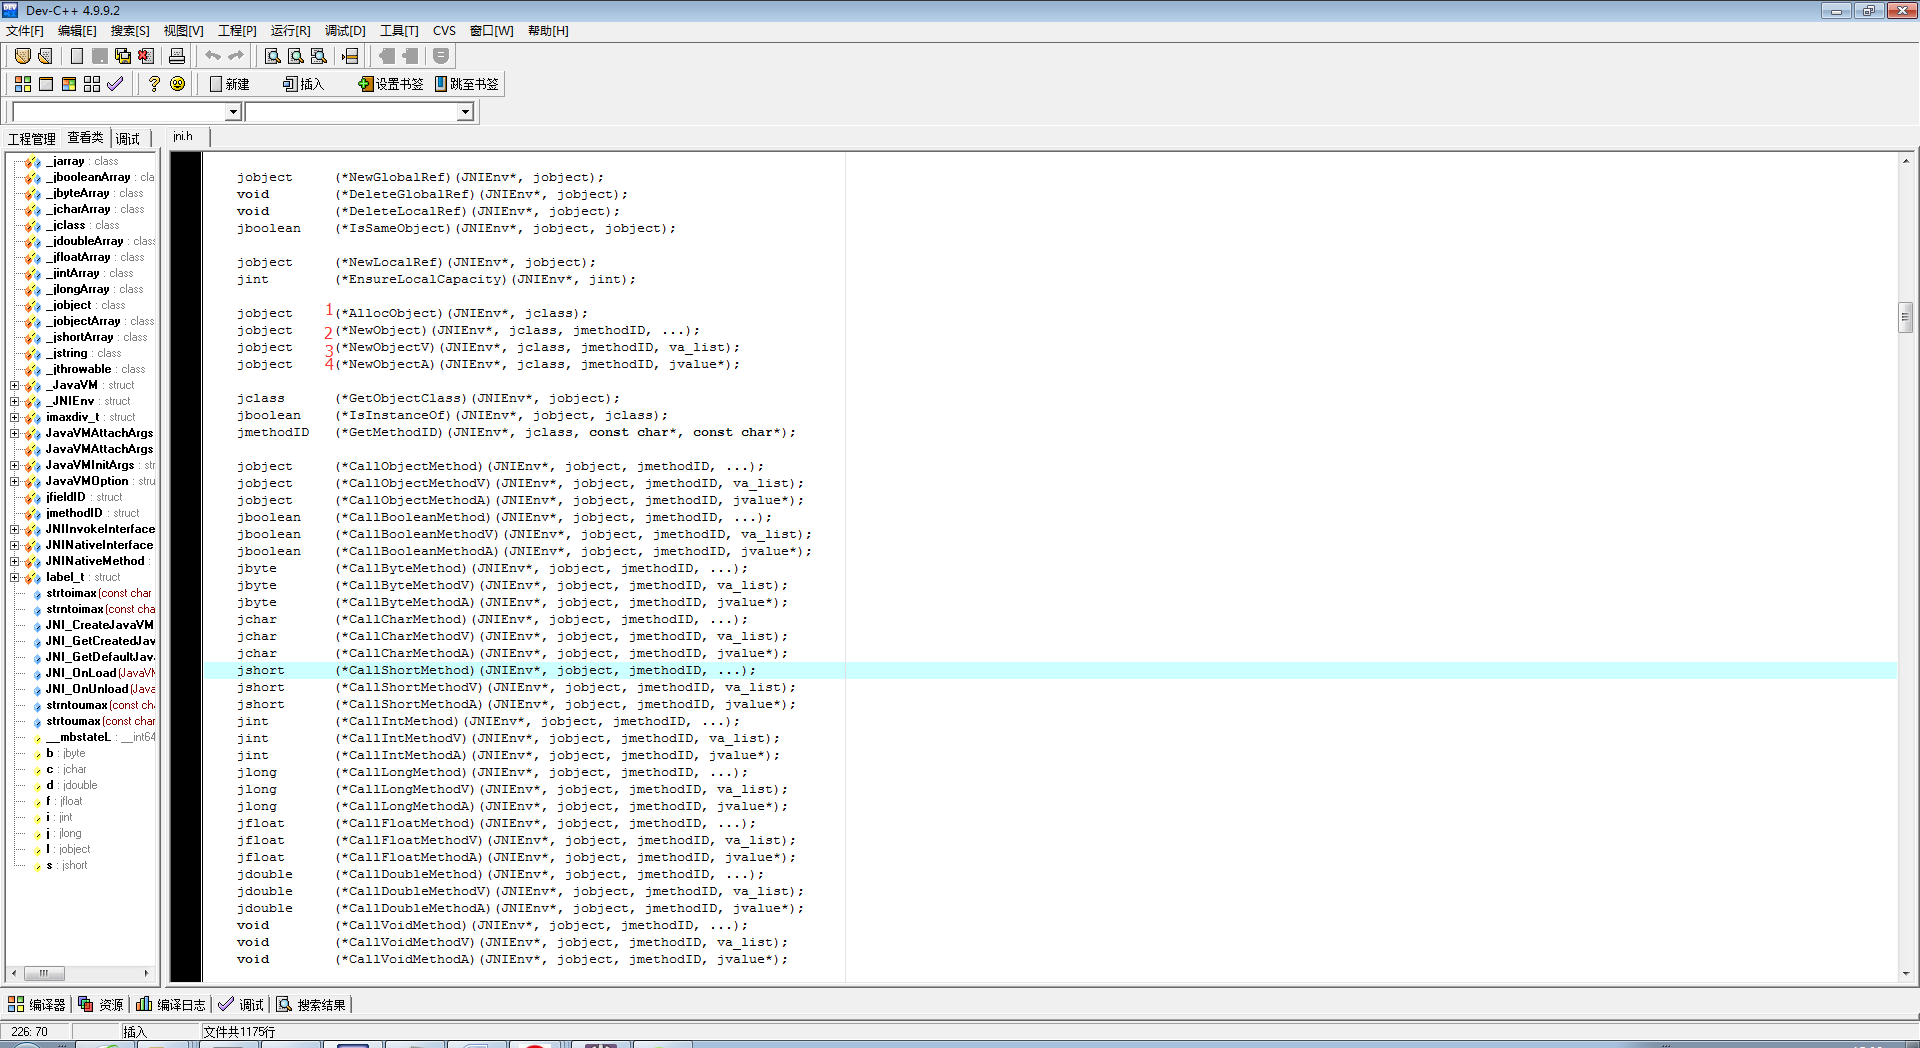
Task: Open the 编辑[E] edit menu
Action: (77, 31)
